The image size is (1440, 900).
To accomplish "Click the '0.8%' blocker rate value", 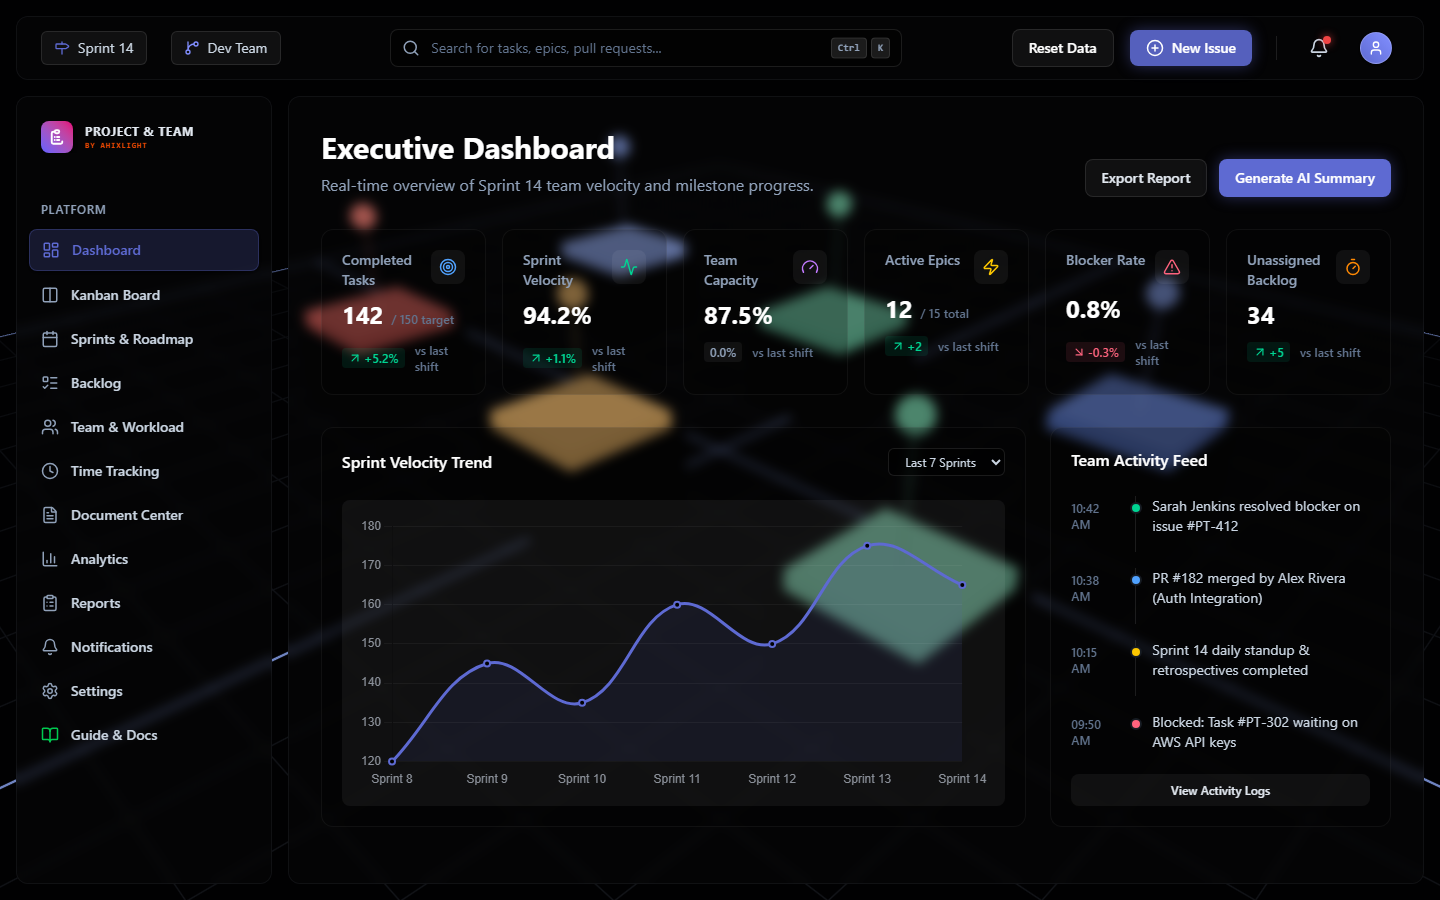I will click(x=1093, y=310).
